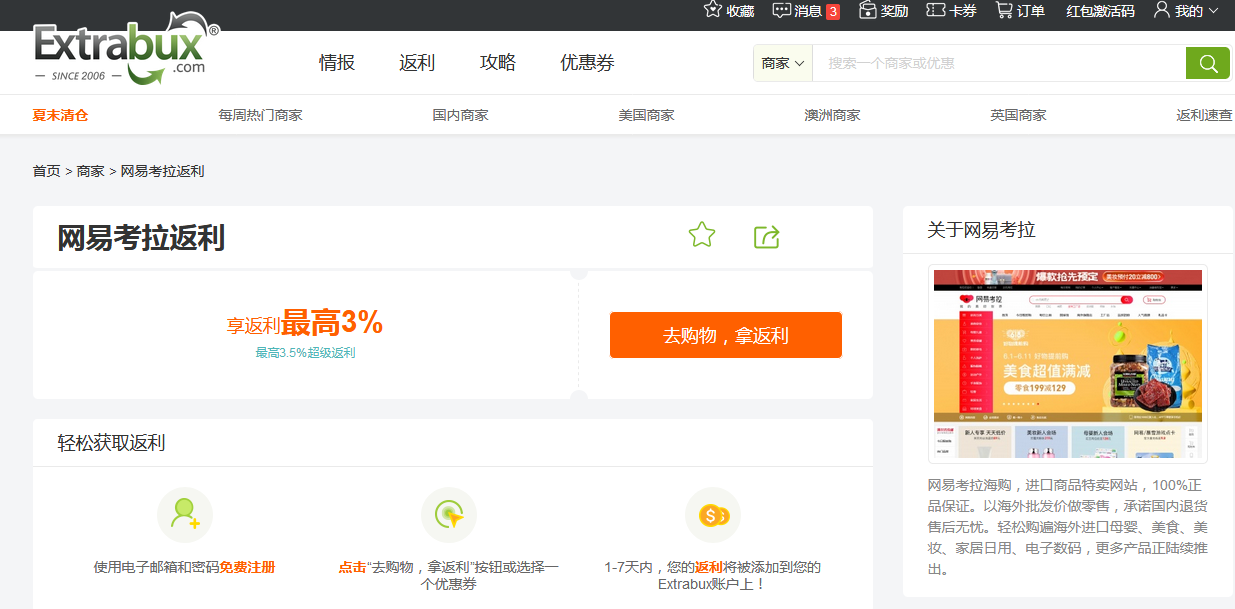
Task: Click the green search magnifier button
Action: point(1207,63)
